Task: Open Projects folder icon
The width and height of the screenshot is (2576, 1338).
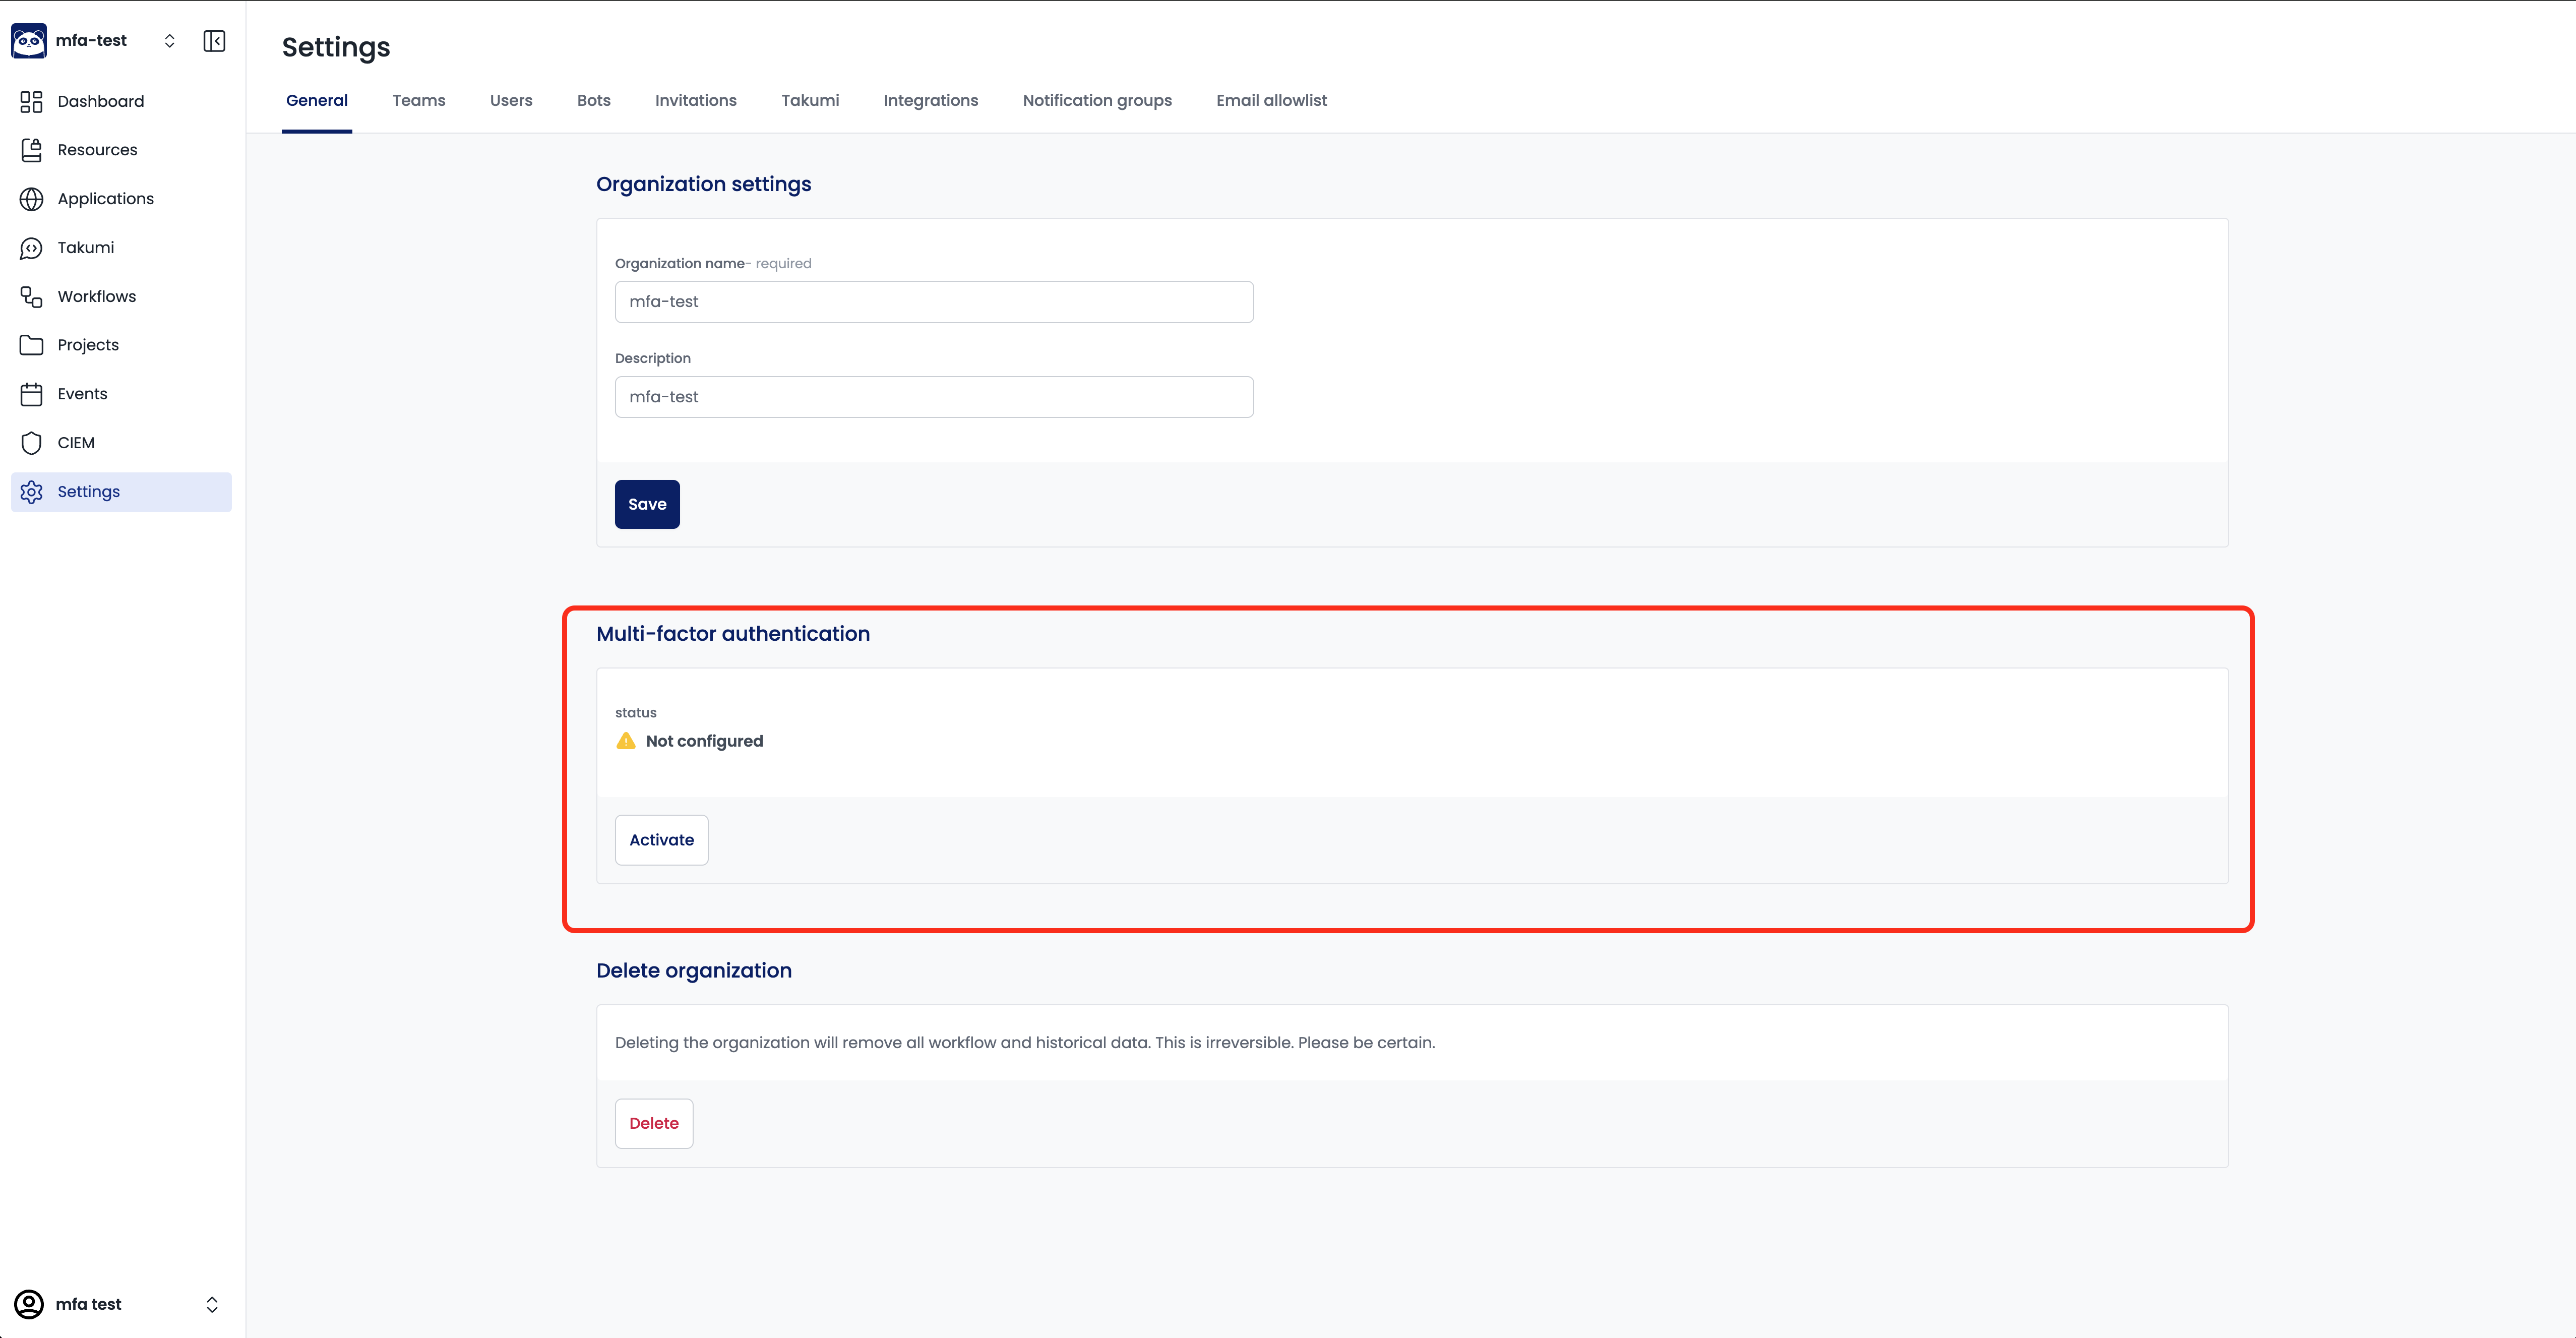Action: coord(31,345)
